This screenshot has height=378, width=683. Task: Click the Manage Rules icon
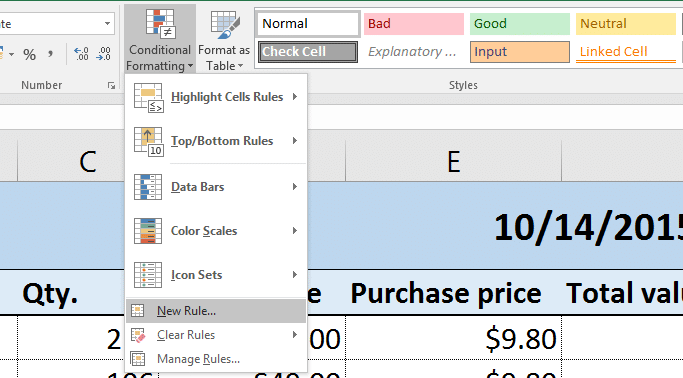pyautogui.click(x=138, y=359)
